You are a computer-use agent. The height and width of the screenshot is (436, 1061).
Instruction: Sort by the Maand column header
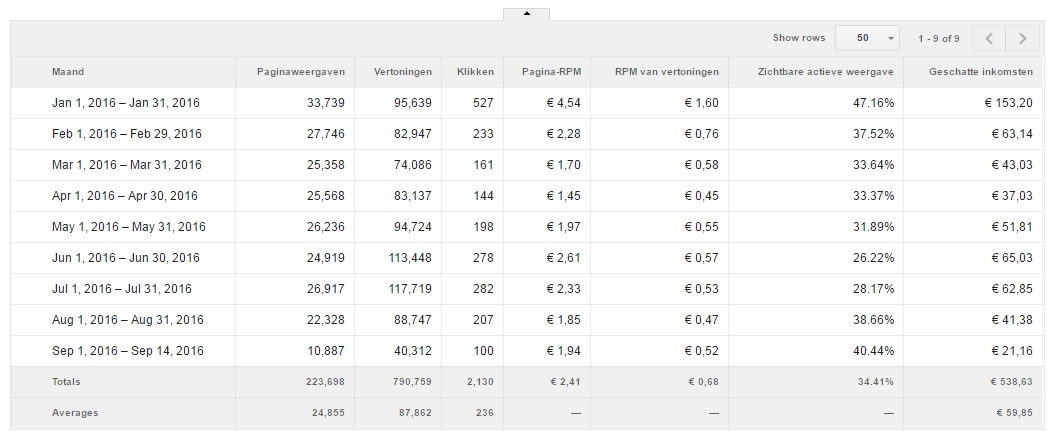click(68, 72)
